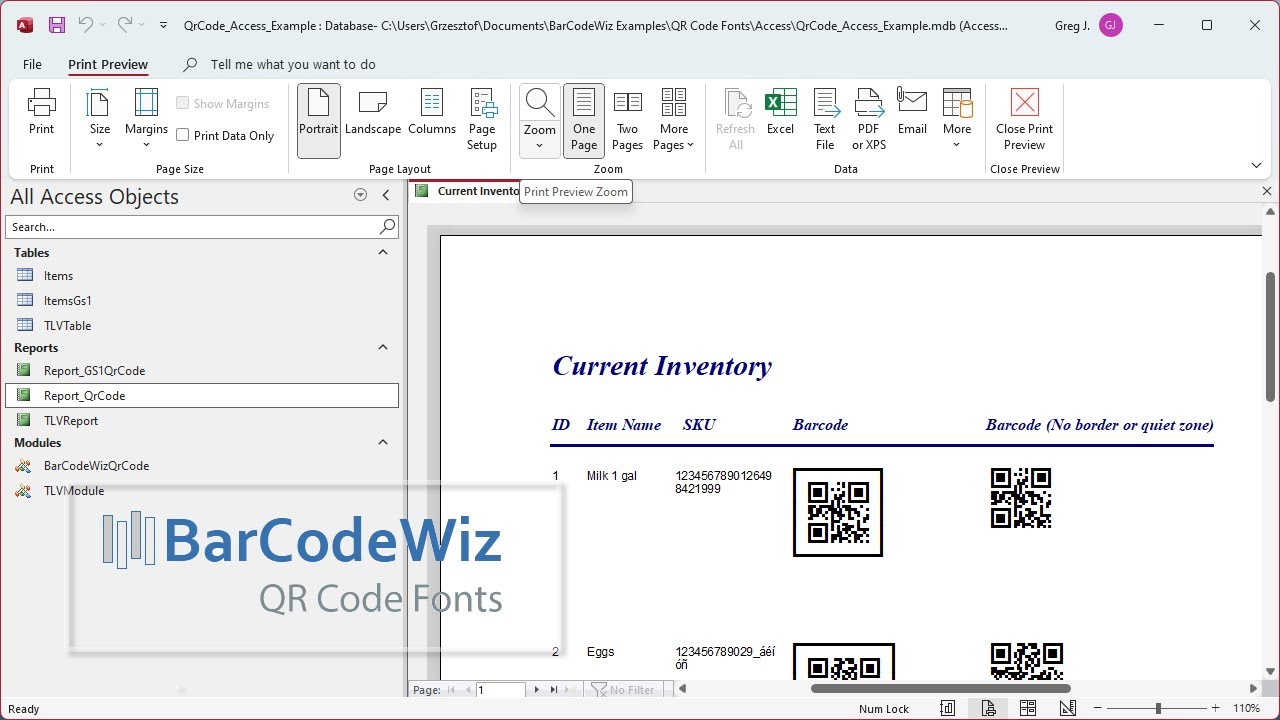Open Page Setup dialog

tap(482, 120)
